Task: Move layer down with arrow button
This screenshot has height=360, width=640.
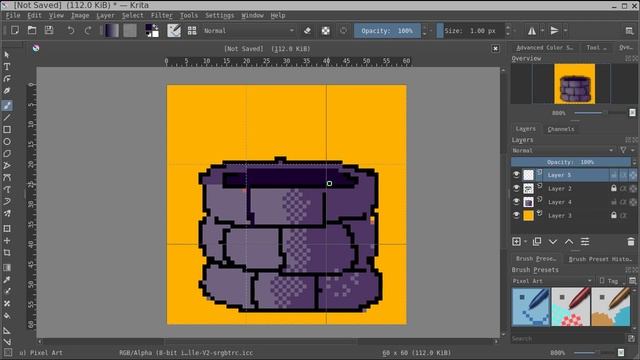Action: pos(553,242)
